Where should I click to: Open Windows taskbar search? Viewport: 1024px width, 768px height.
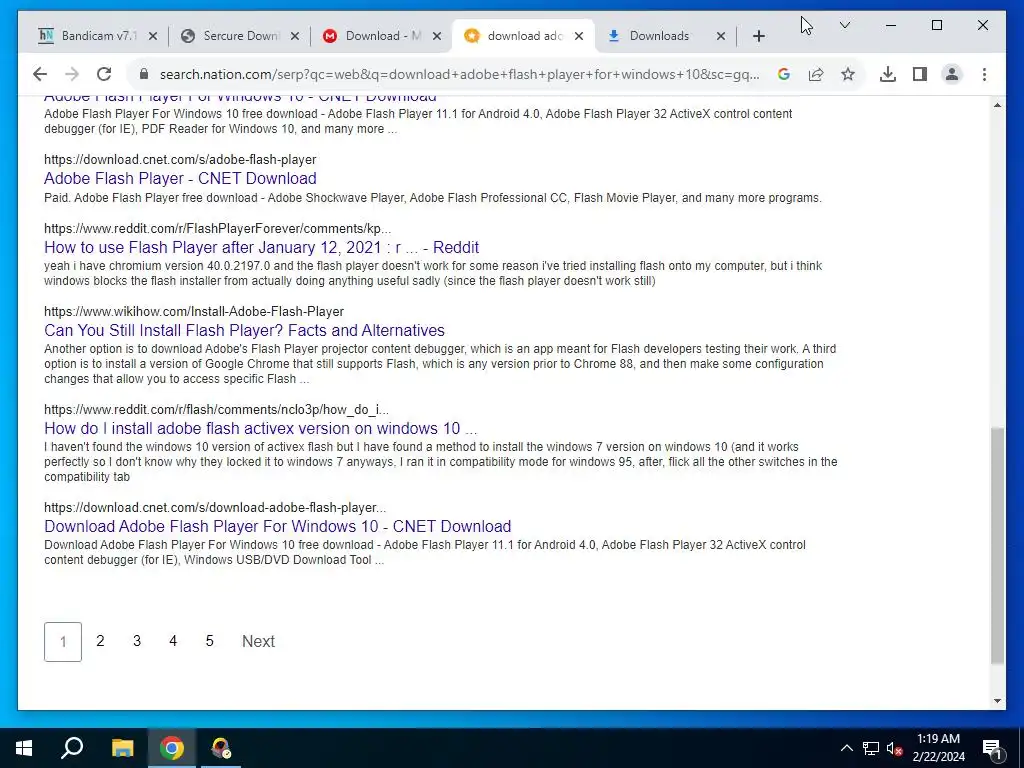pos(72,748)
